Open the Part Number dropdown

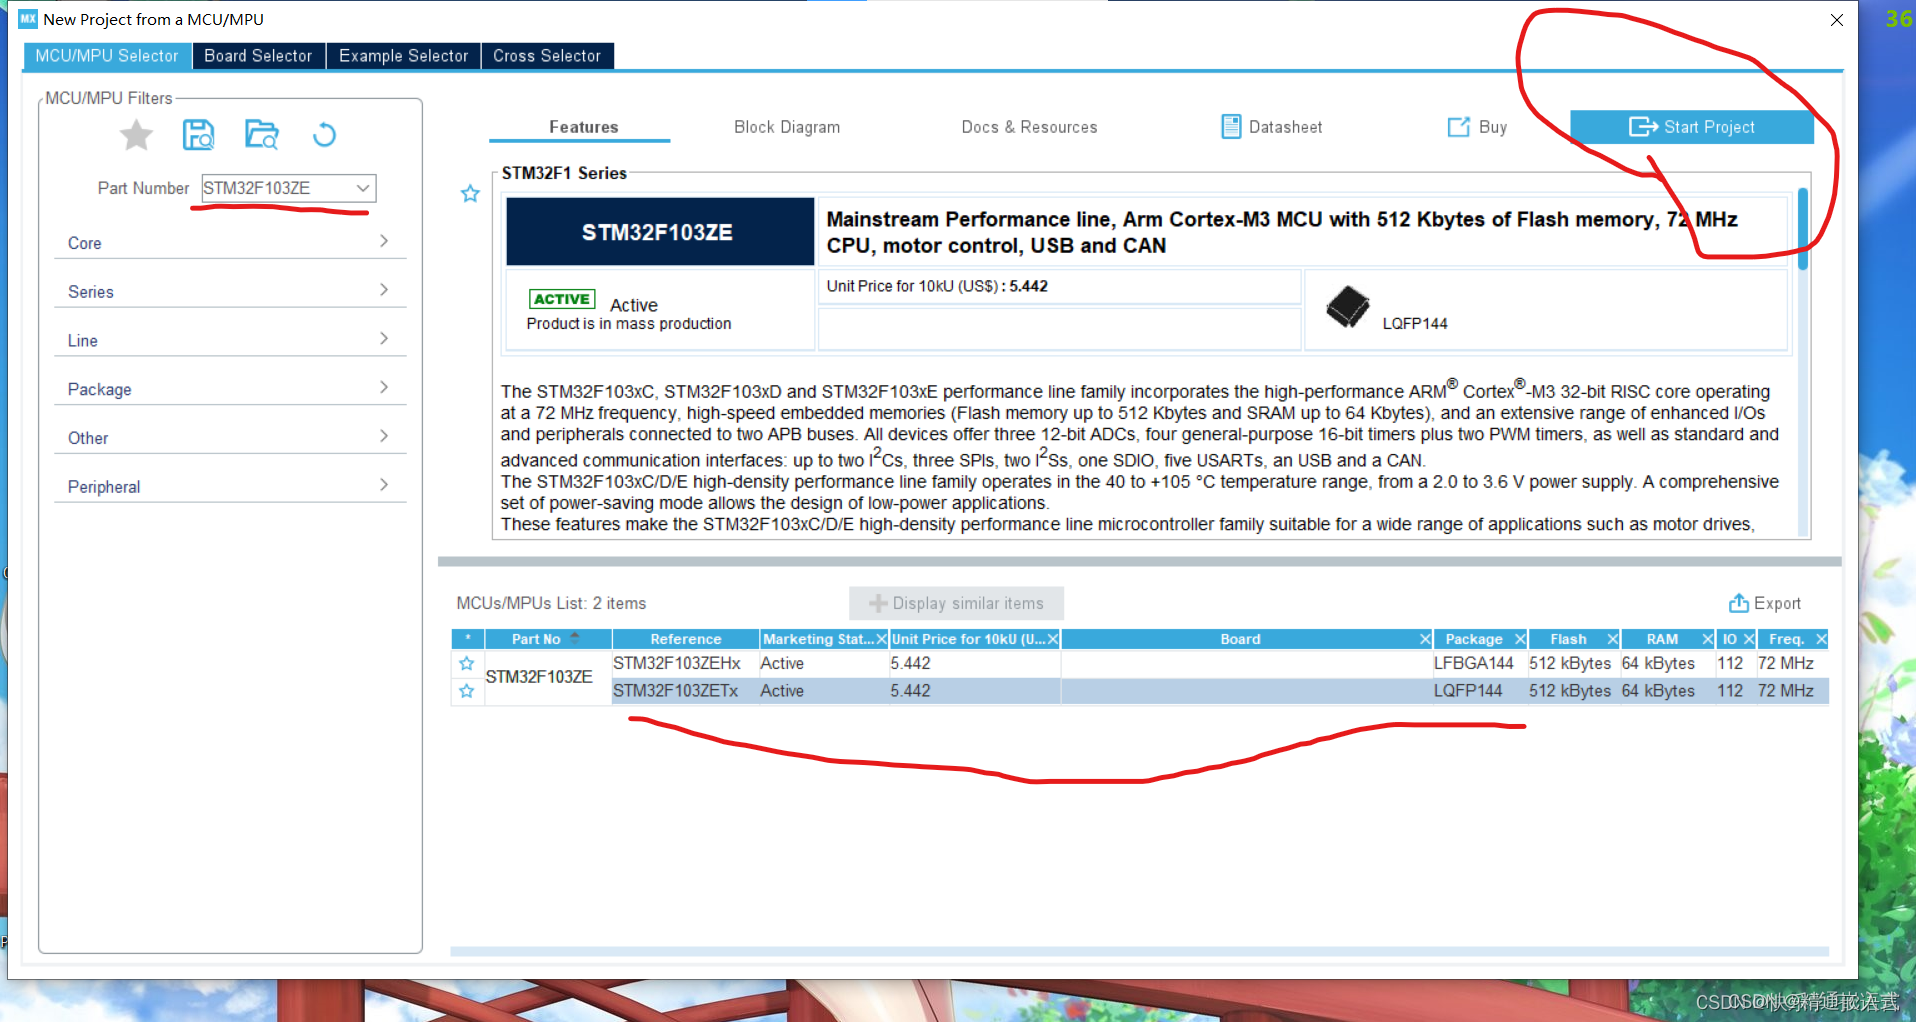(363, 188)
